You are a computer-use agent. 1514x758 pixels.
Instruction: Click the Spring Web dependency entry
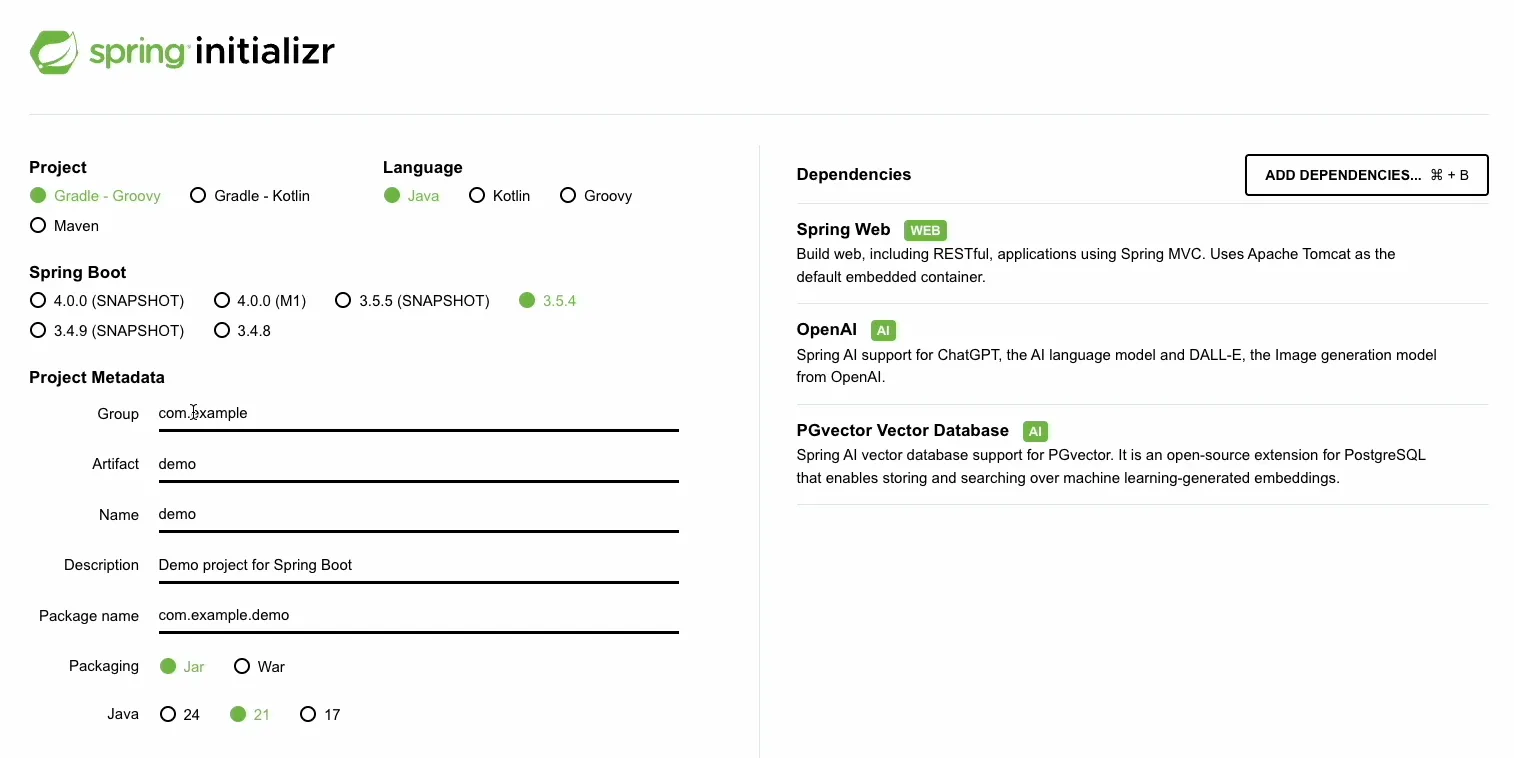click(x=843, y=230)
